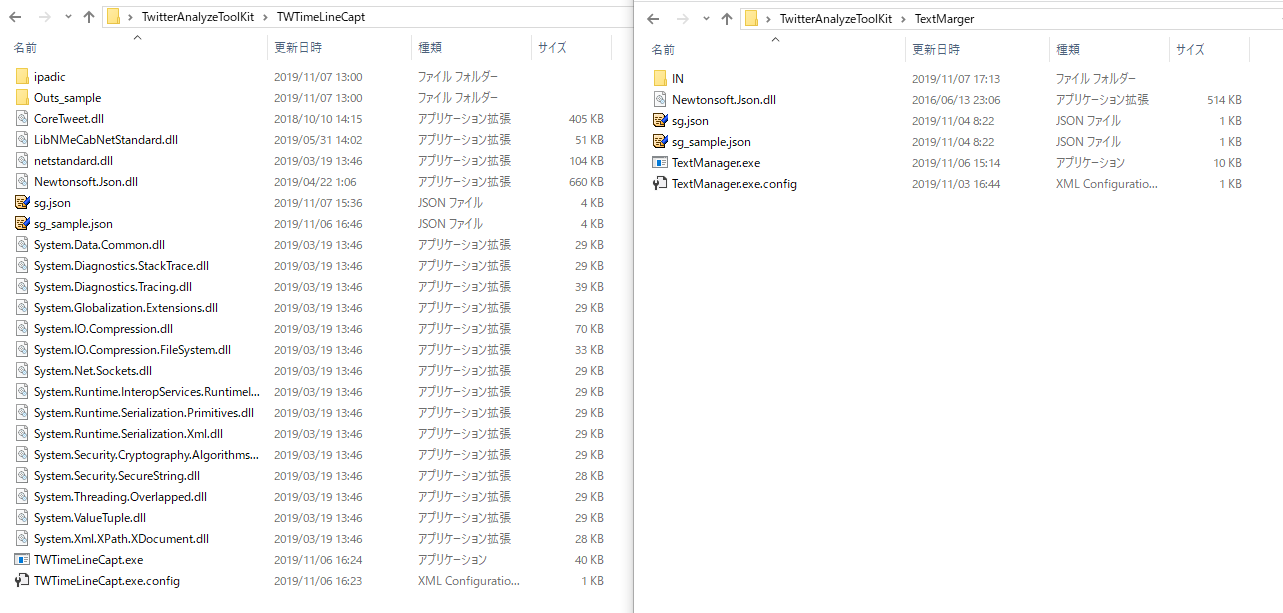Viewport: 1283px width, 613px height.
Task: Click file name System.IO.Compression.FileSystem.dll
Action: [x=132, y=350]
